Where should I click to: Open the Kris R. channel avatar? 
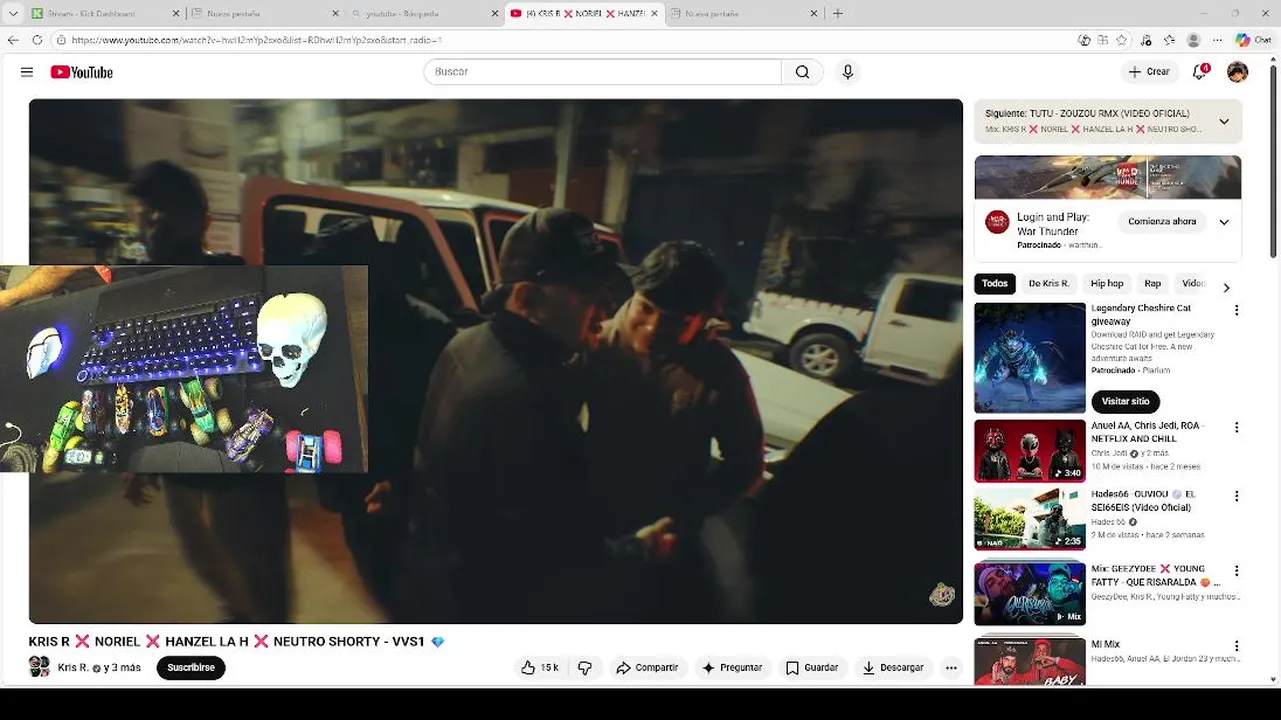point(39,667)
